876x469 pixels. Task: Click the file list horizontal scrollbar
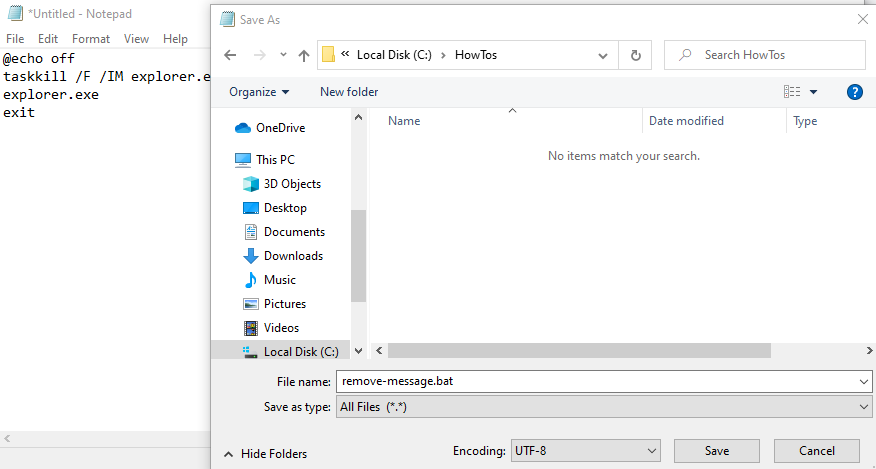click(x=579, y=350)
